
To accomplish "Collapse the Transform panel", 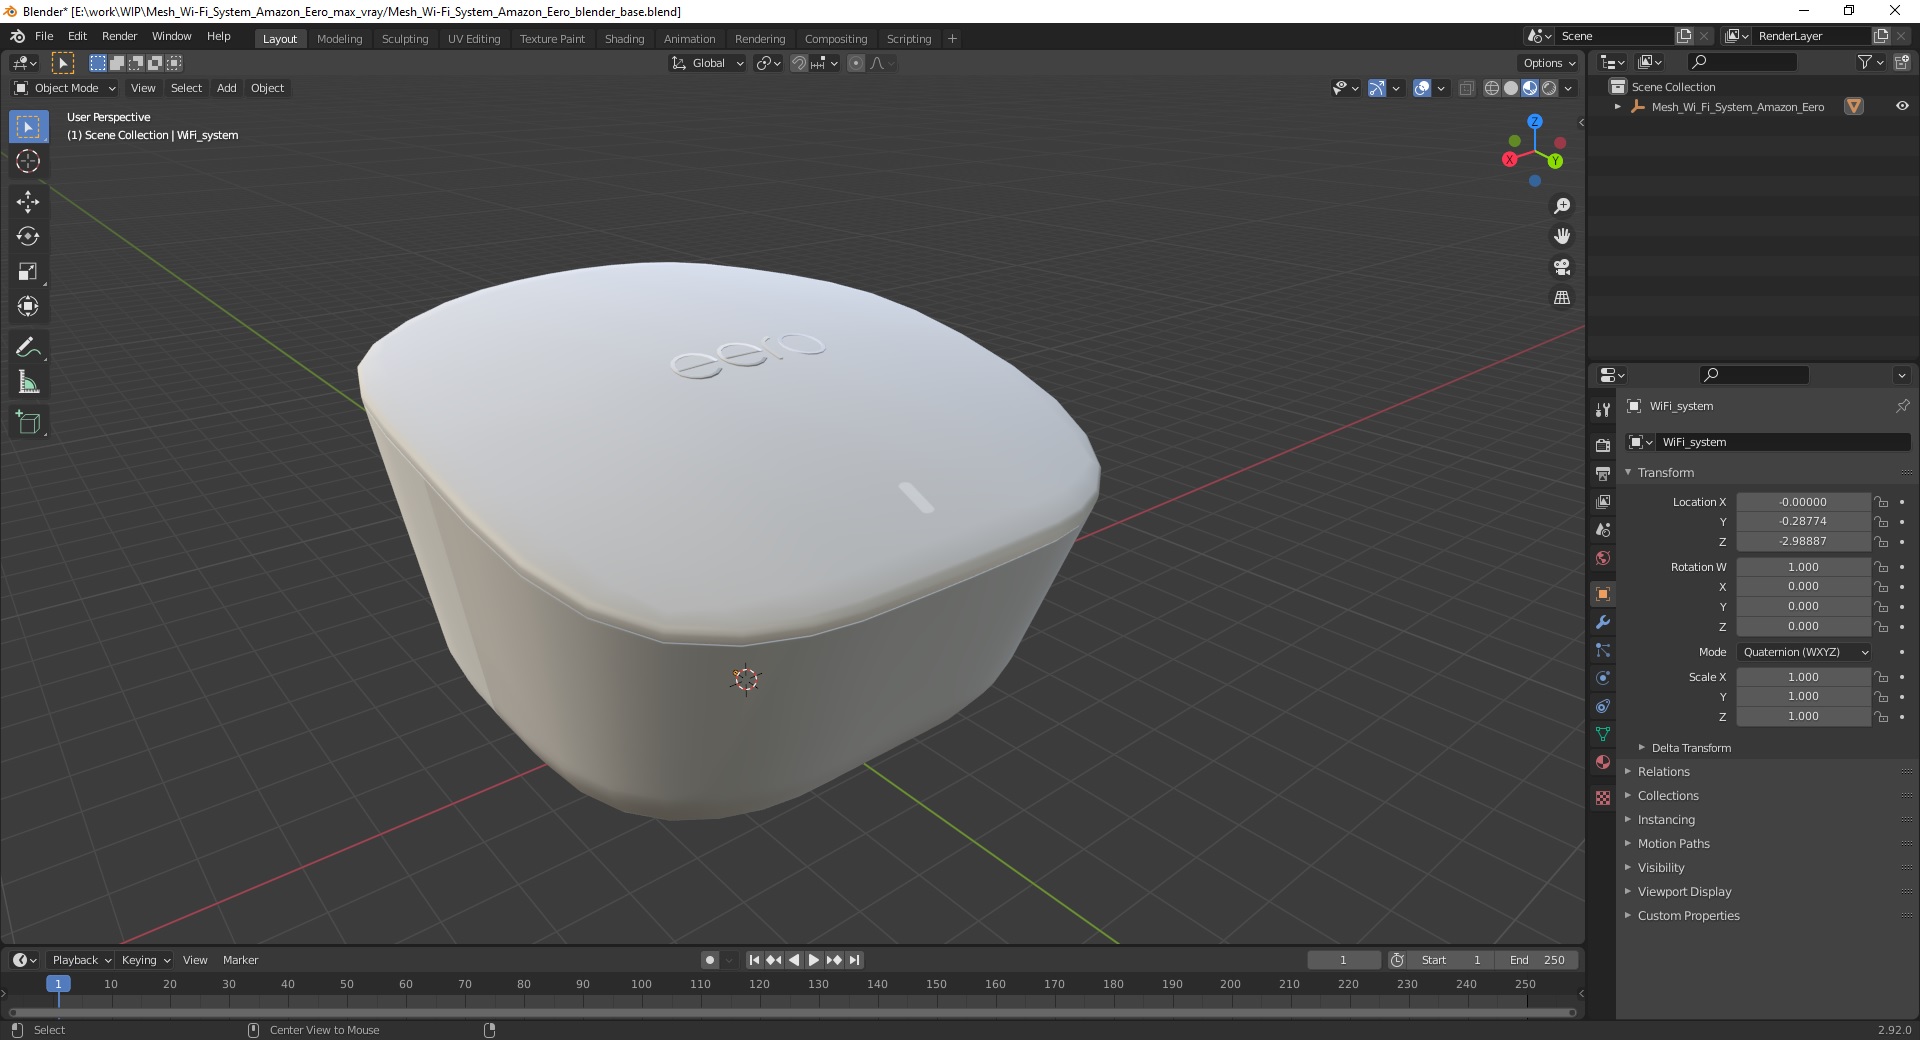I will [x=1666, y=473].
